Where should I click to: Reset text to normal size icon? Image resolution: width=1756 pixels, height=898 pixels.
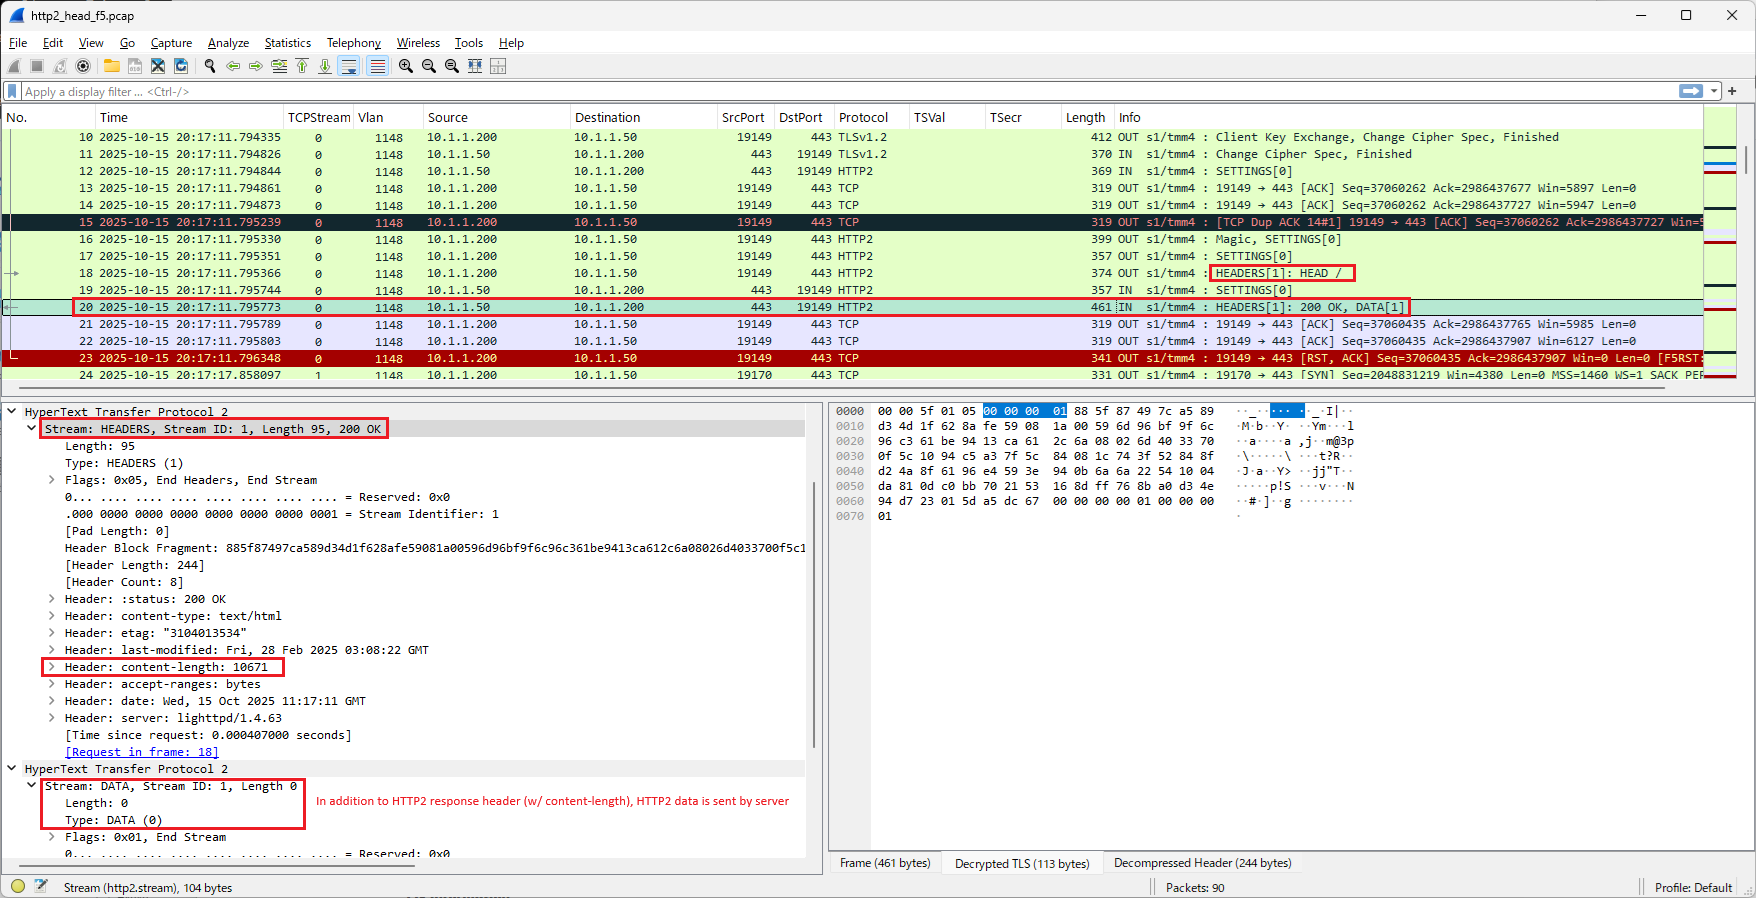(452, 66)
